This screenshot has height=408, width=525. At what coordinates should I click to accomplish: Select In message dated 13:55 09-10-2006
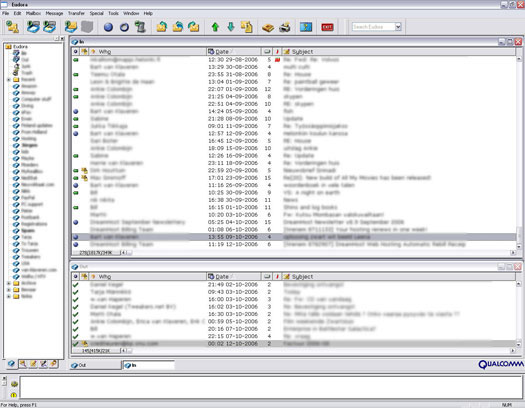(x=294, y=237)
